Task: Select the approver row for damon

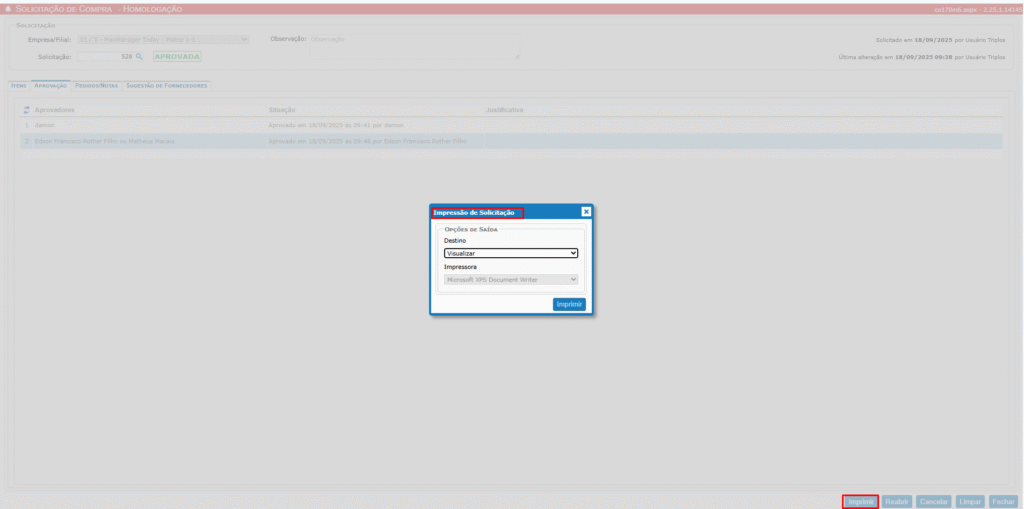Action: pos(44,125)
